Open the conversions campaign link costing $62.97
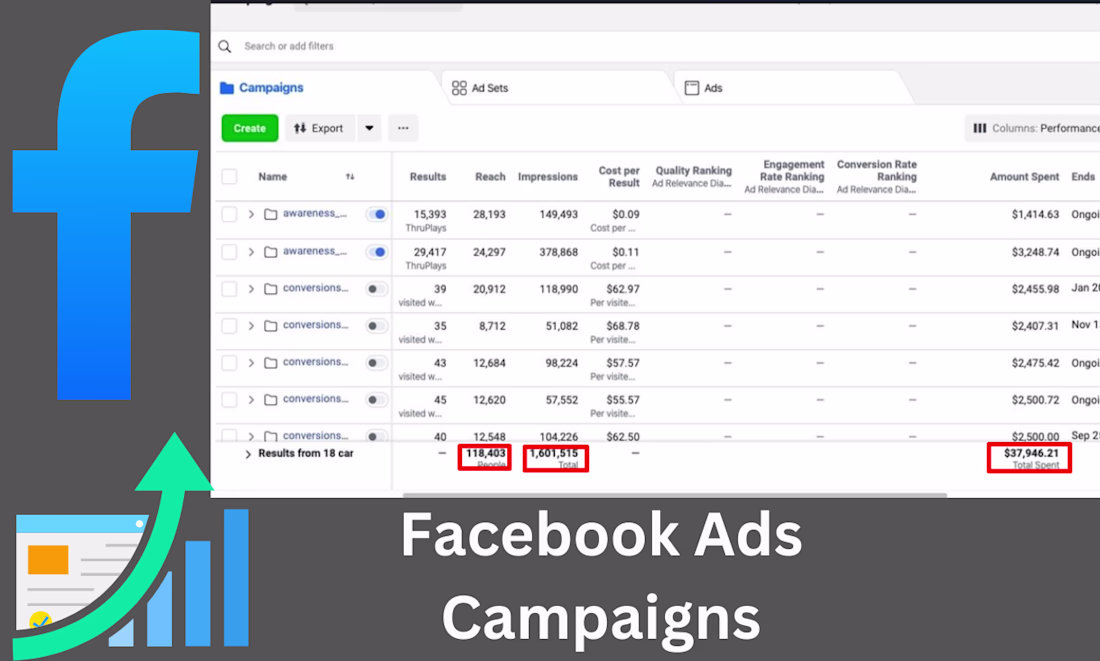Viewport: 1100px width, 661px height. [316, 288]
